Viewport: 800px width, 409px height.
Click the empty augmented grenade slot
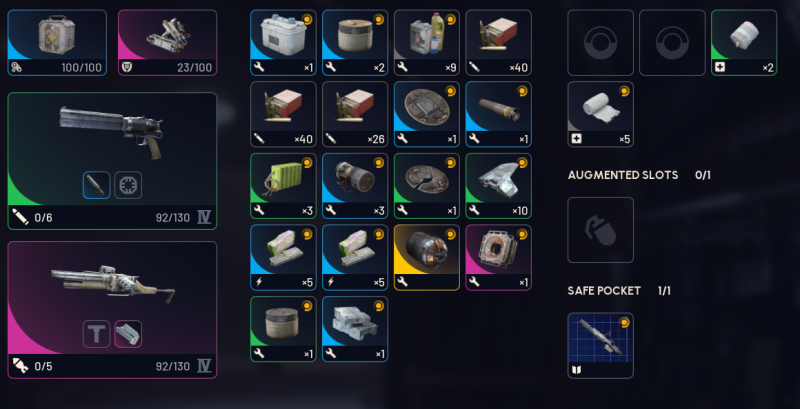pyautogui.click(x=601, y=230)
